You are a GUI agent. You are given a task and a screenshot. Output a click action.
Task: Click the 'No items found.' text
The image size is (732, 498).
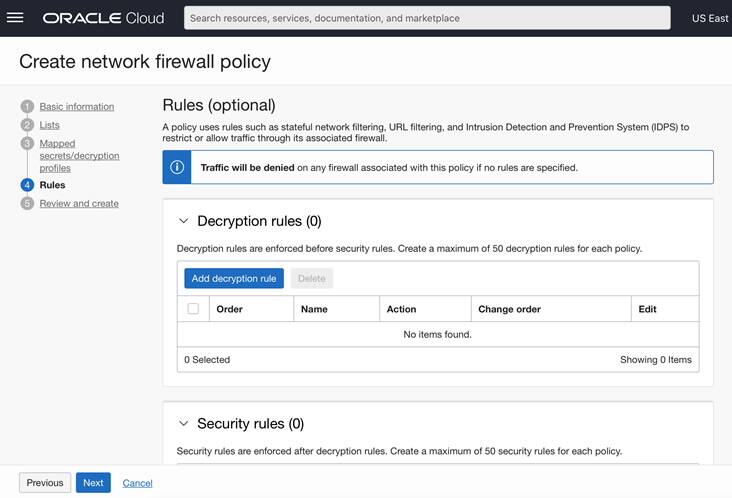pos(437,334)
